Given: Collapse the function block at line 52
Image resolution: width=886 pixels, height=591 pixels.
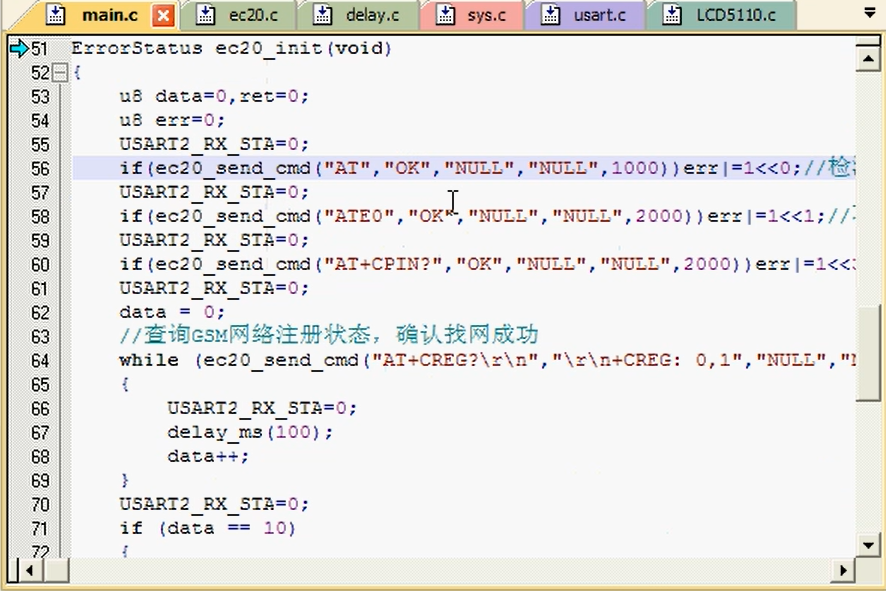Looking at the screenshot, I should tap(59, 73).
